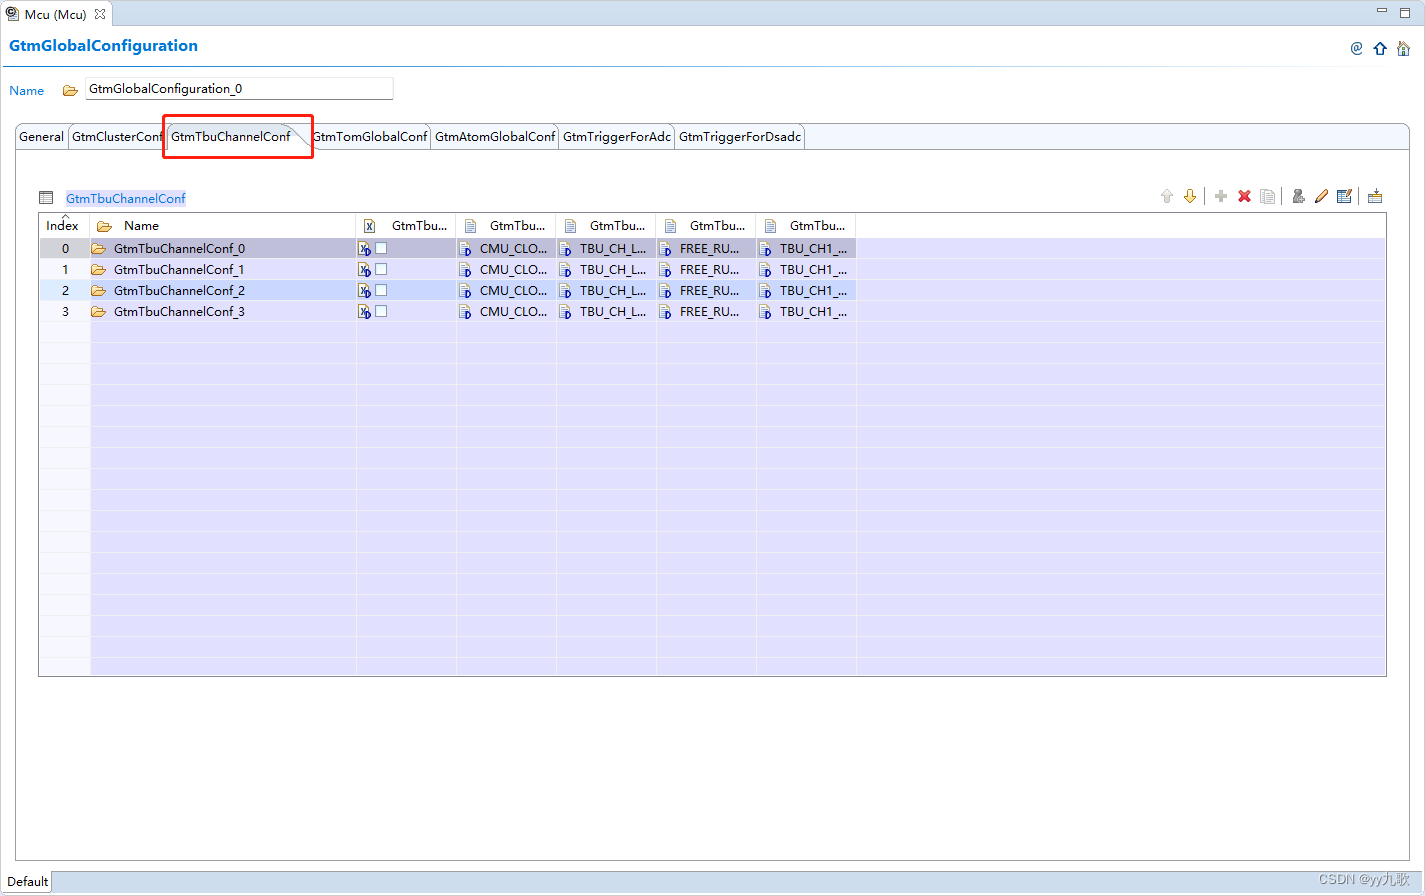Open CMU_CLO... value in GtmTbuChannelConf_1 row
The image size is (1425, 896).
(x=513, y=269)
